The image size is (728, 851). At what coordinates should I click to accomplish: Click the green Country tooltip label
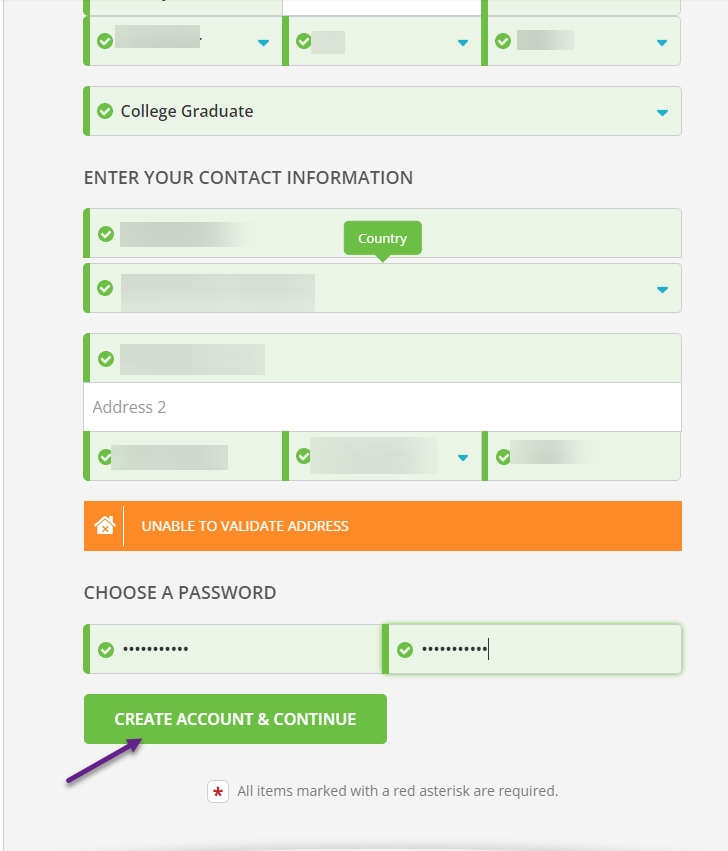pyautogui.click(x=382, y=238)
